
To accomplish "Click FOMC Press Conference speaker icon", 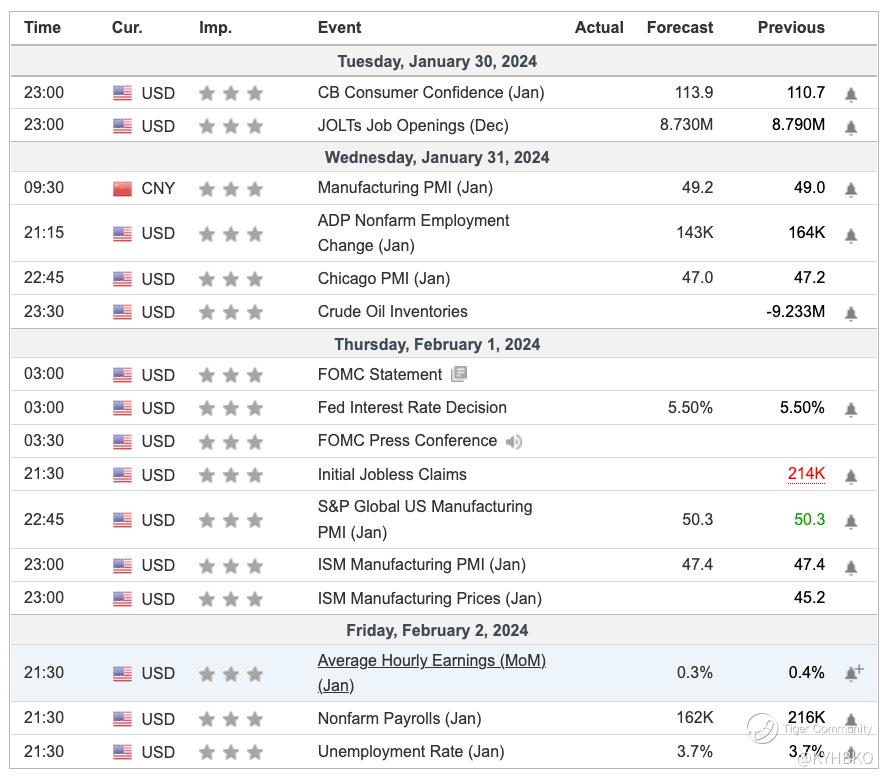I will tap(514, 441).
